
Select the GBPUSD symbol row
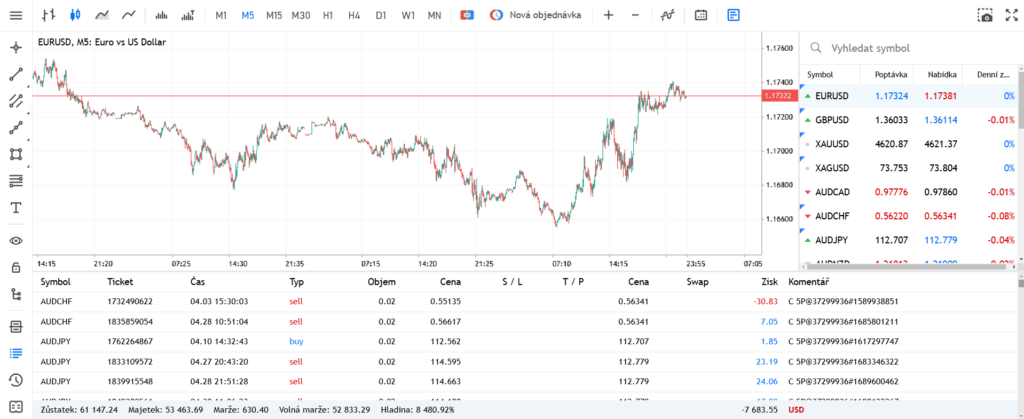pos(908,120)
